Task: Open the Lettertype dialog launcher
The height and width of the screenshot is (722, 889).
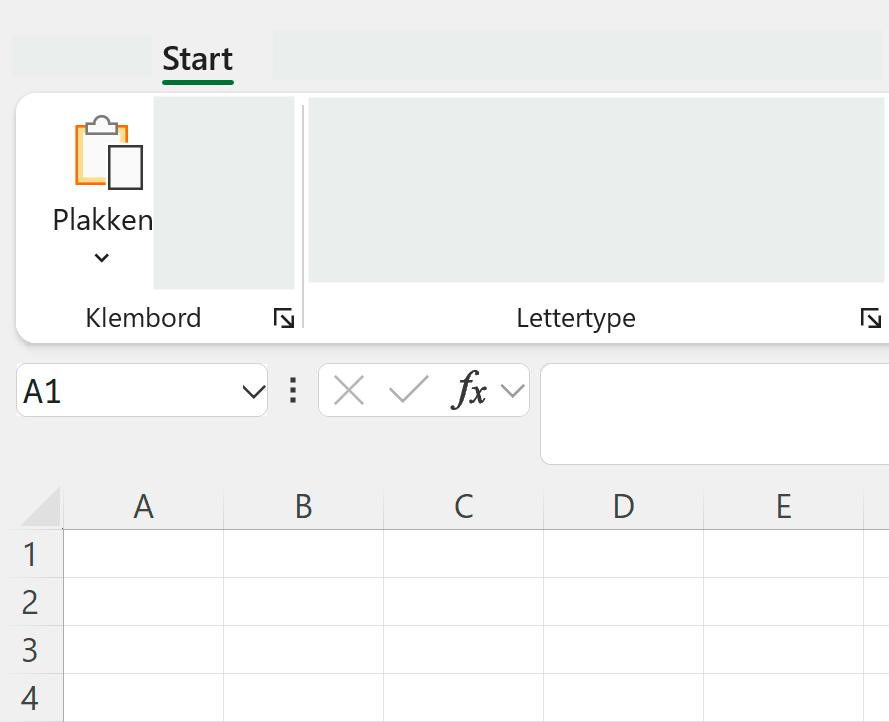Action: tap(870, 319)
